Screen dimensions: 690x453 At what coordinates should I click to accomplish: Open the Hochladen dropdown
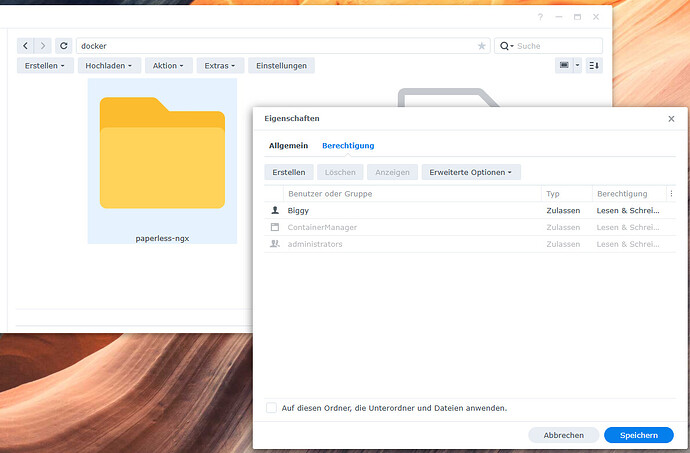pyautogui.click(x=109, y=65)
